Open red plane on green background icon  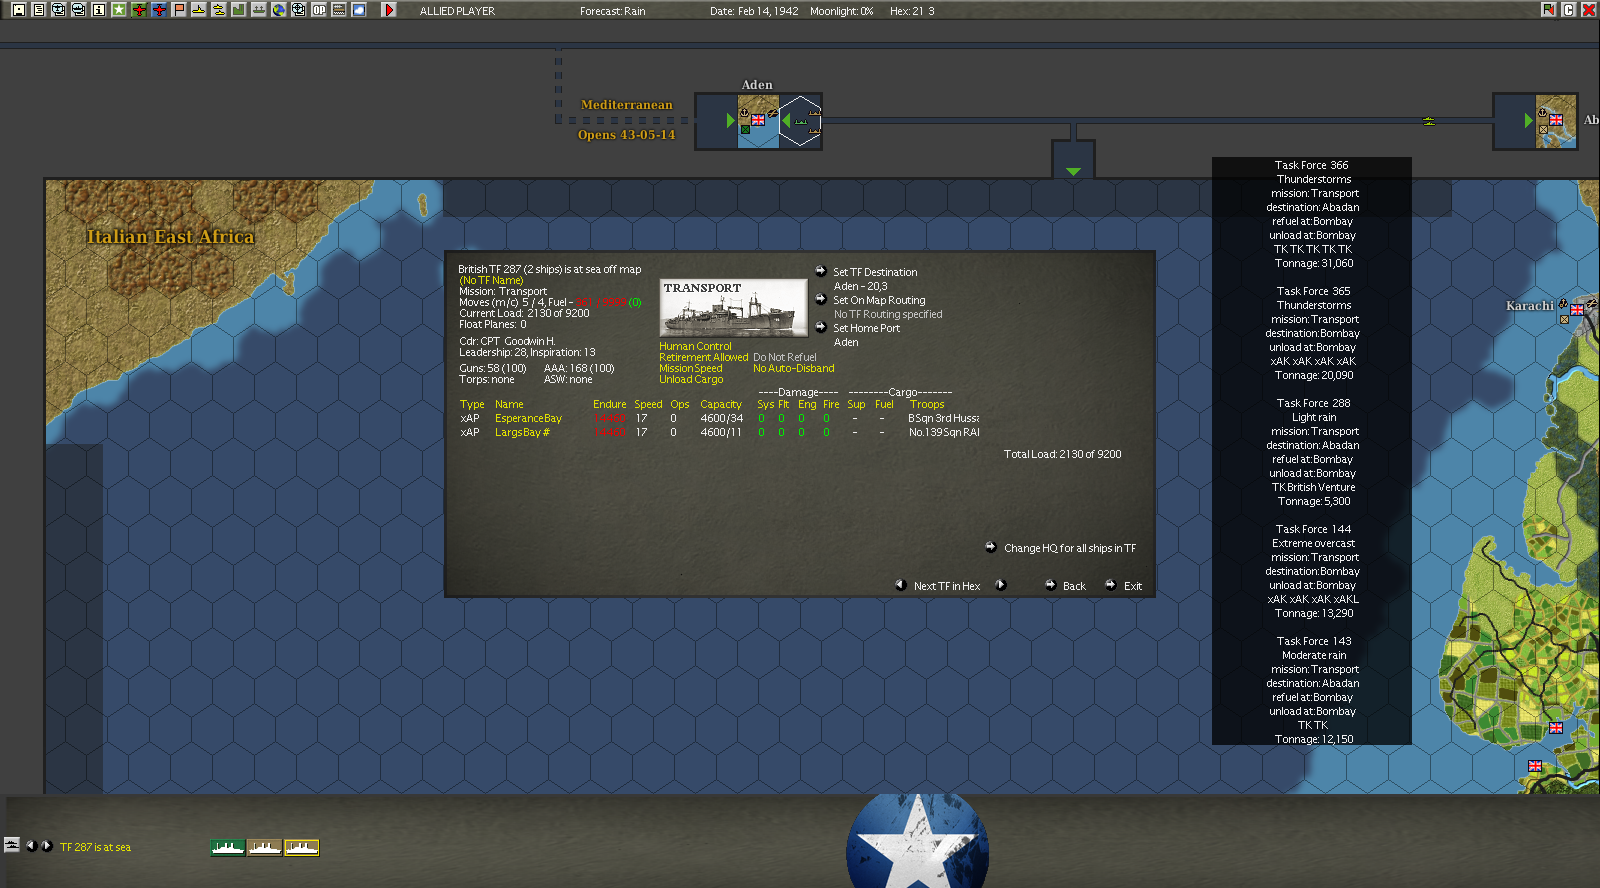tap(139, 10)
